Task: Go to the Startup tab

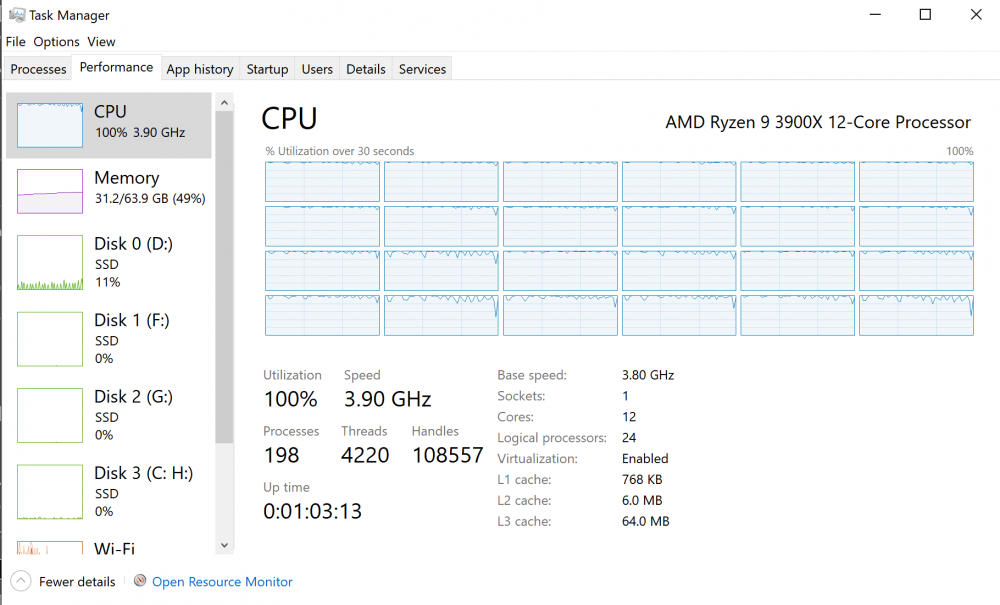Action: coord(267,69)
